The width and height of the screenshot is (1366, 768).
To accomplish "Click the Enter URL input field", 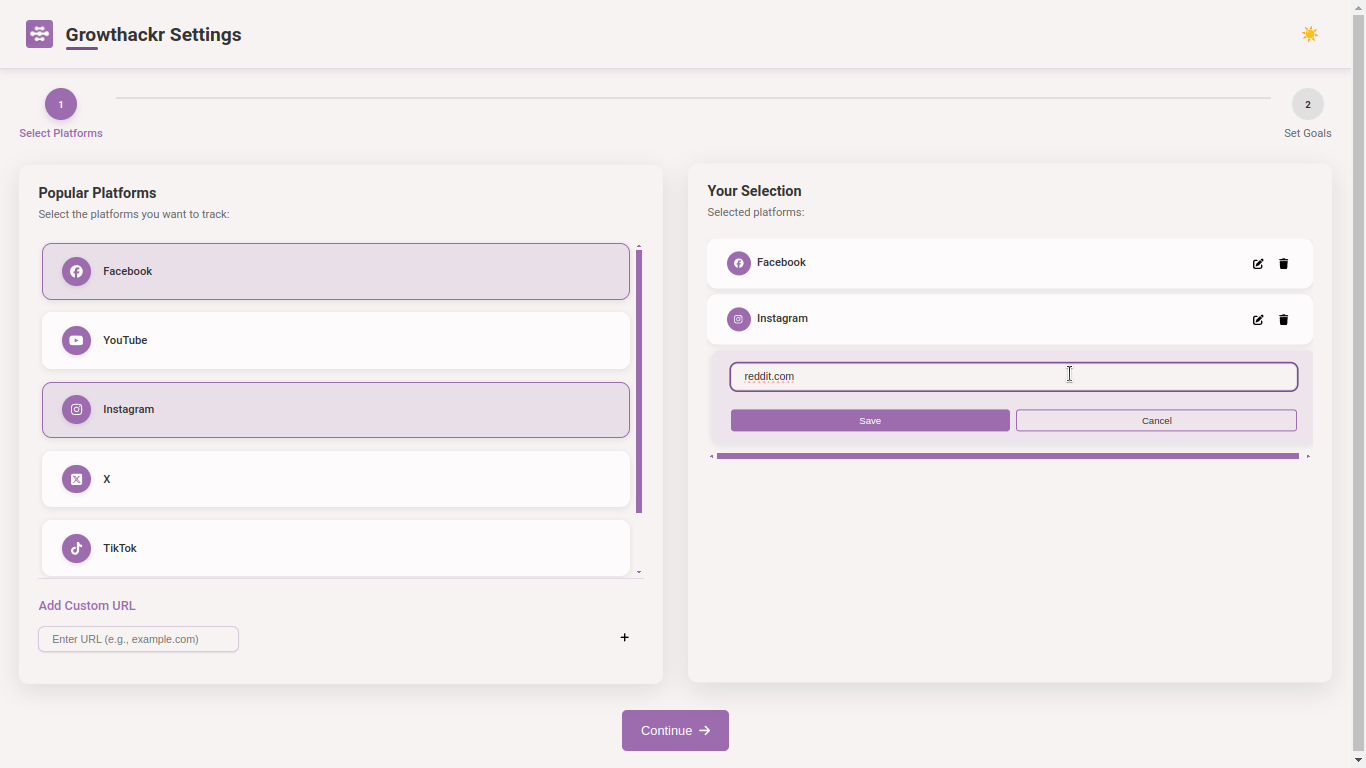I will click(138, 639).
